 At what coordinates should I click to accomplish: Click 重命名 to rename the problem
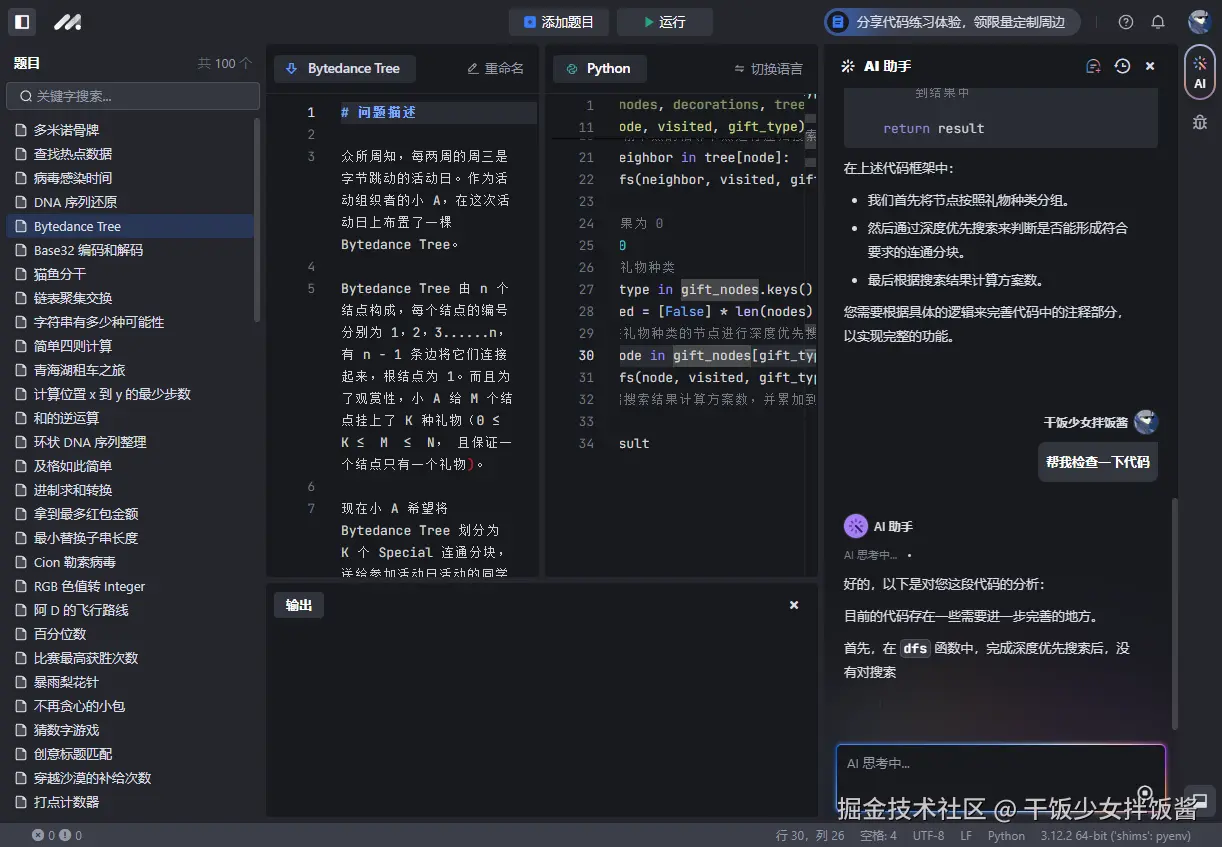495,69
